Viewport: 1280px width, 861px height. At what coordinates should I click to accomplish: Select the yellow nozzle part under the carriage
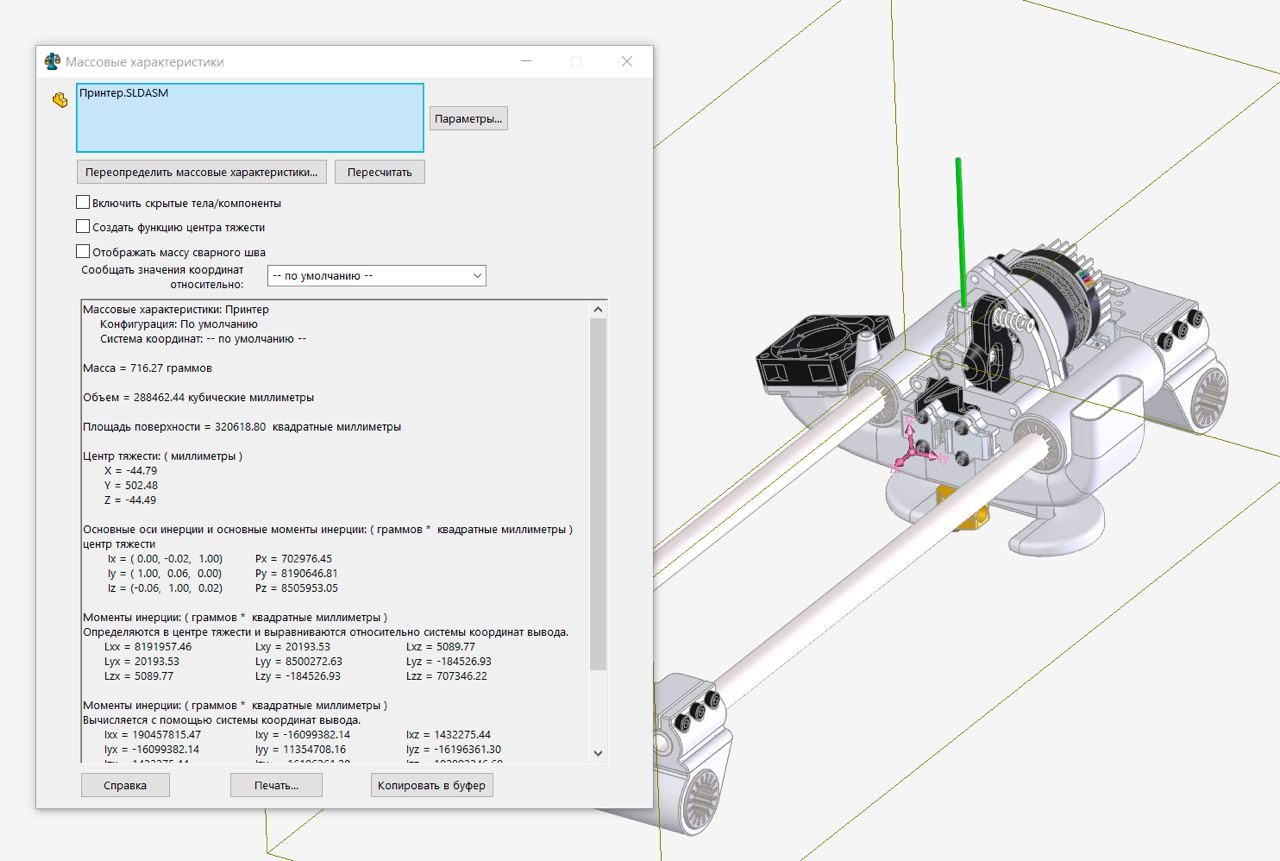point(962,509)
